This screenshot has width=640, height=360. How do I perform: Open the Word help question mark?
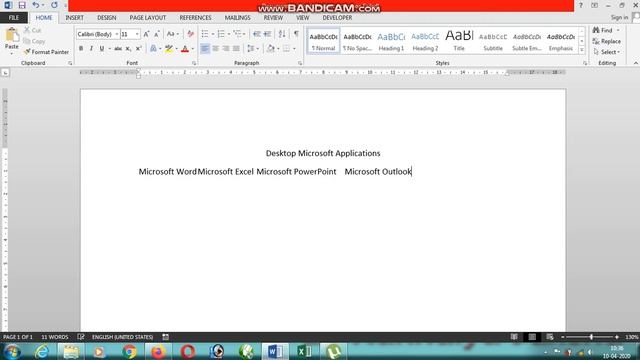point(580,5)
